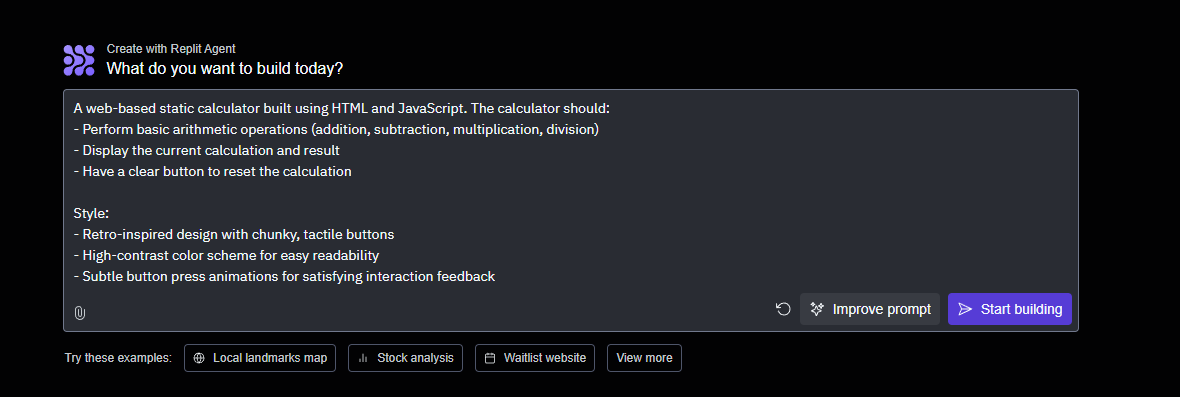Click the Improve prompt button label
The image size is (1180, 397).
click(x=881, y=309)
